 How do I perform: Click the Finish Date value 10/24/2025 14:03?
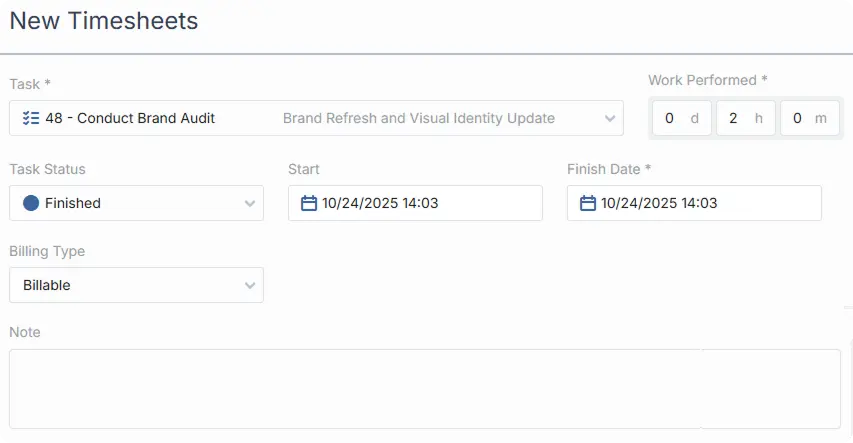click(x=659, y=203)
